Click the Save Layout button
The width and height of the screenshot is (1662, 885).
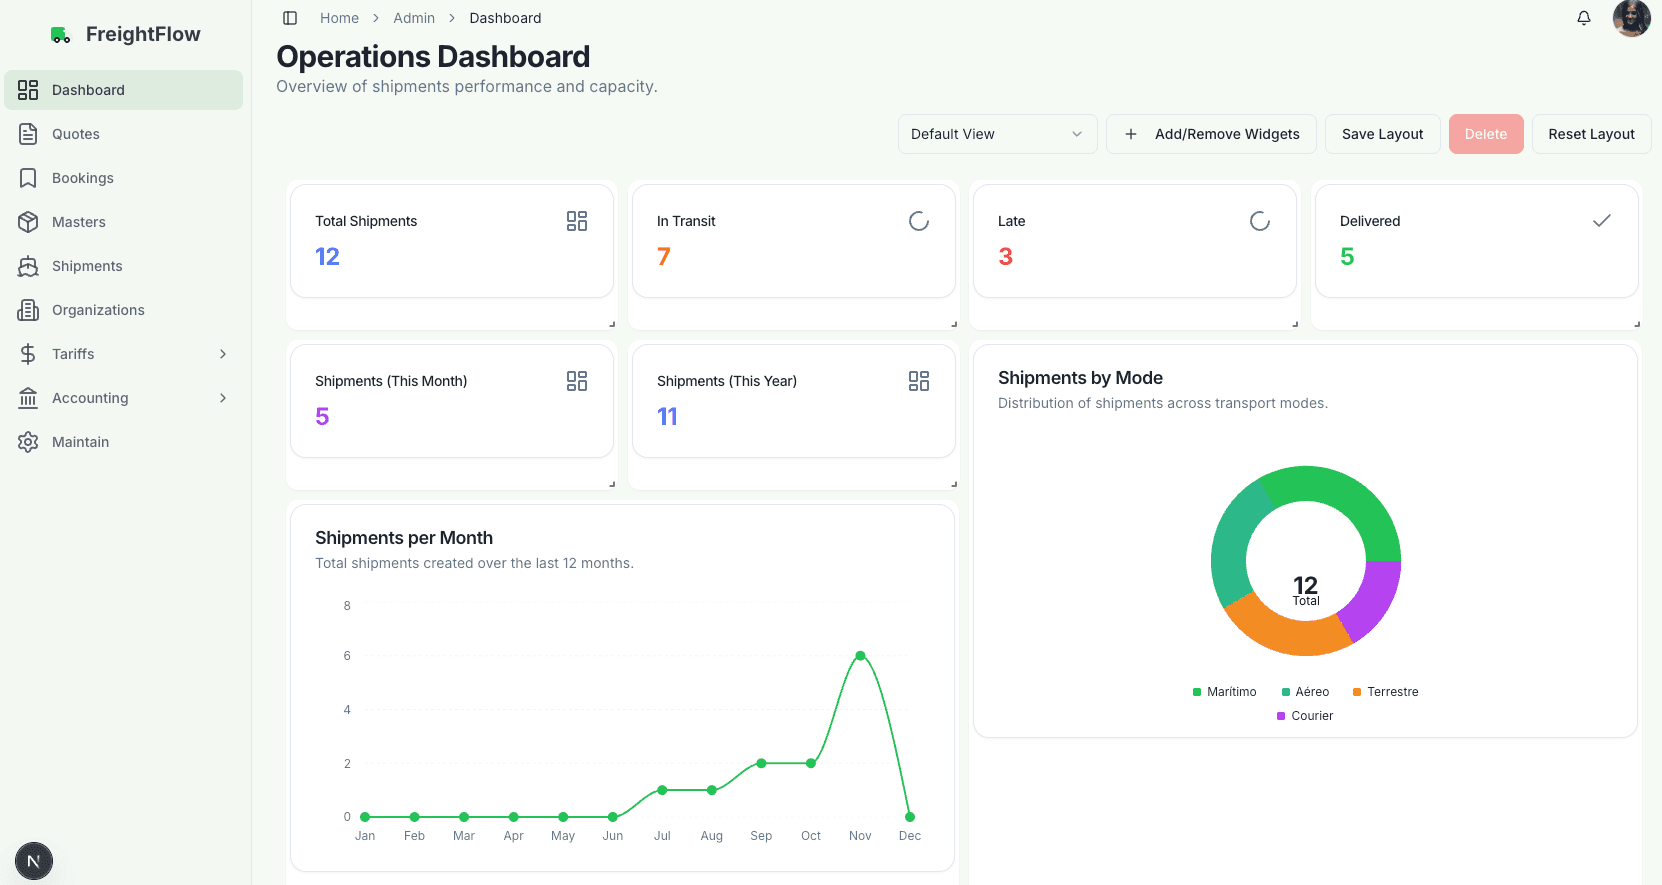click(1382, 134)
